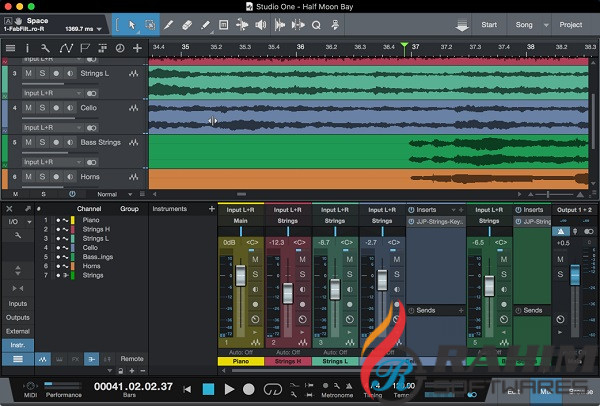Start recording with the Record button
Viewport: 600px width, 406px height.
click(249, 389)
